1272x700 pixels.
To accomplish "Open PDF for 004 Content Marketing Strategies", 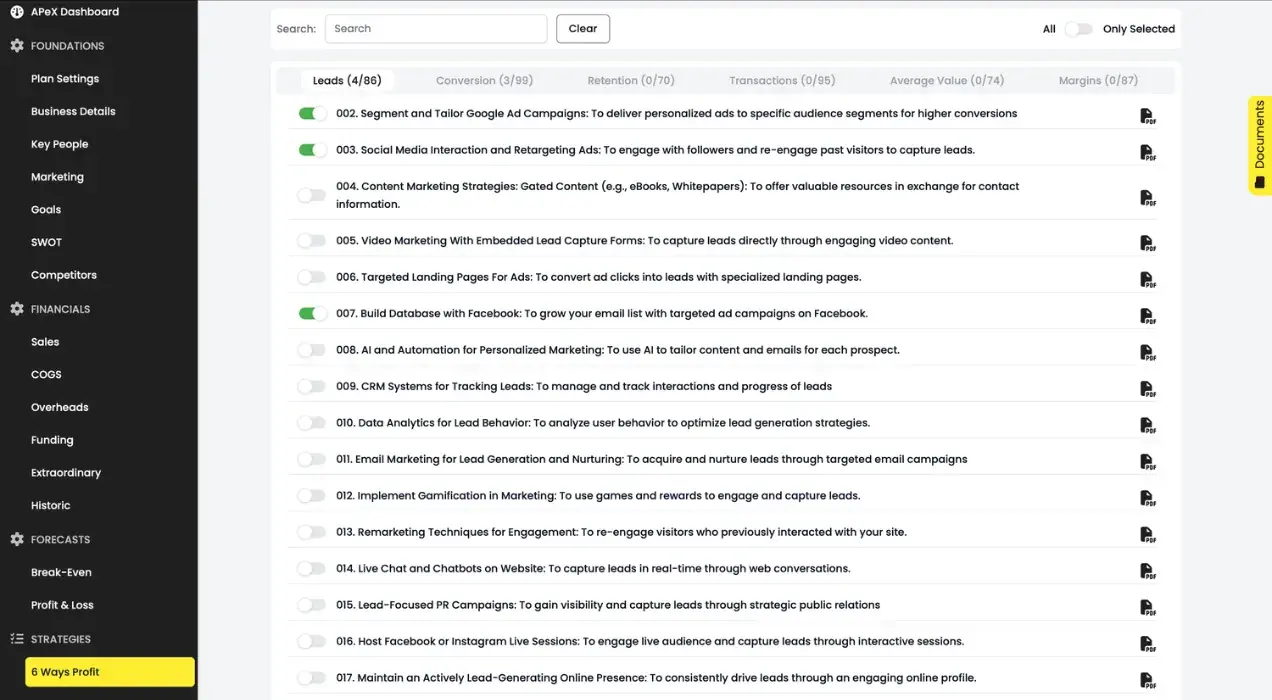I will 1148,198.
